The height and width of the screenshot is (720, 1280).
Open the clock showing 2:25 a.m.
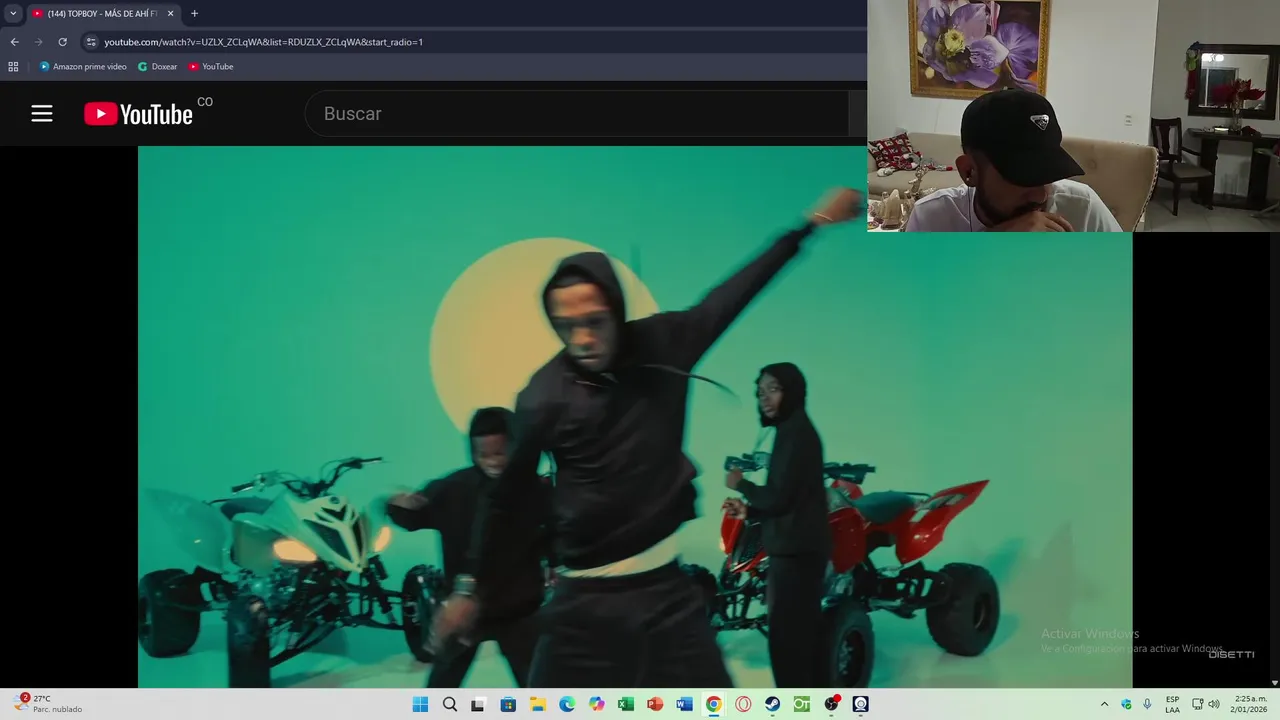pos(1249,704)
